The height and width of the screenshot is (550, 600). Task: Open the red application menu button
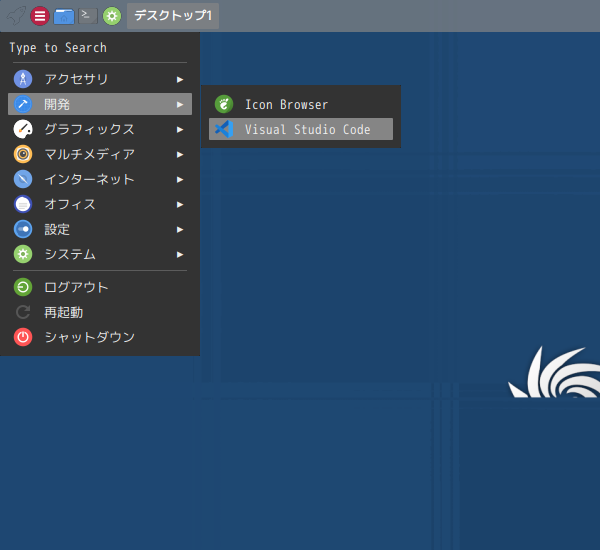pos(40,16)
